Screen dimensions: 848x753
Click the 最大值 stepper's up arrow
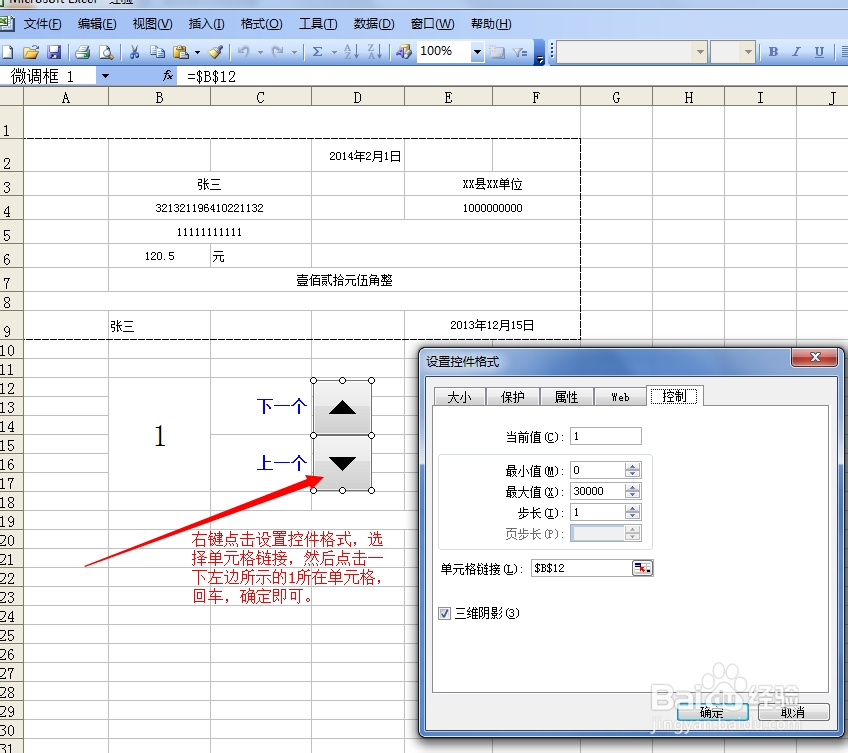632,486
